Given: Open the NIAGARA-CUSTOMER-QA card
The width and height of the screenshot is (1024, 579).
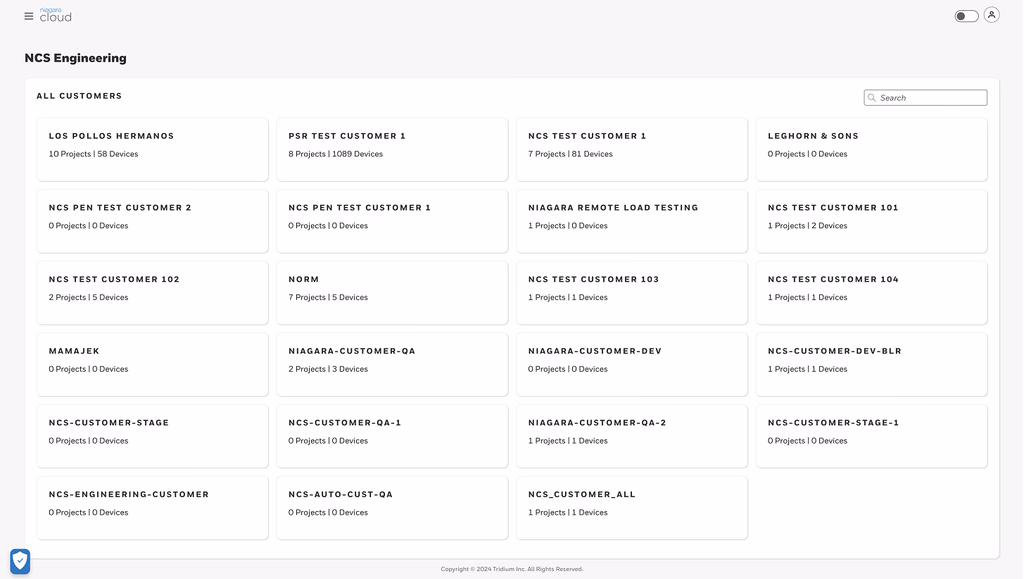Looking at the screenshot, I should coord(392,365).
